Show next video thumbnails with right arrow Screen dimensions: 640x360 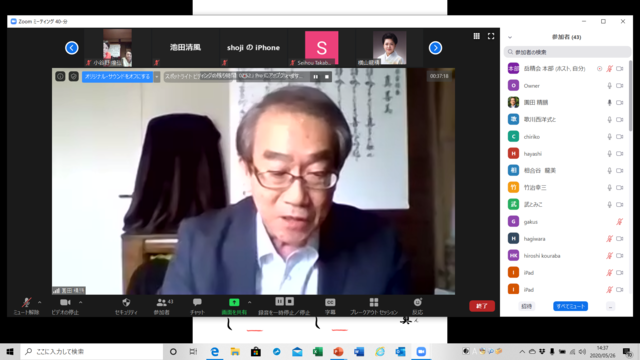tap(435, 48)
